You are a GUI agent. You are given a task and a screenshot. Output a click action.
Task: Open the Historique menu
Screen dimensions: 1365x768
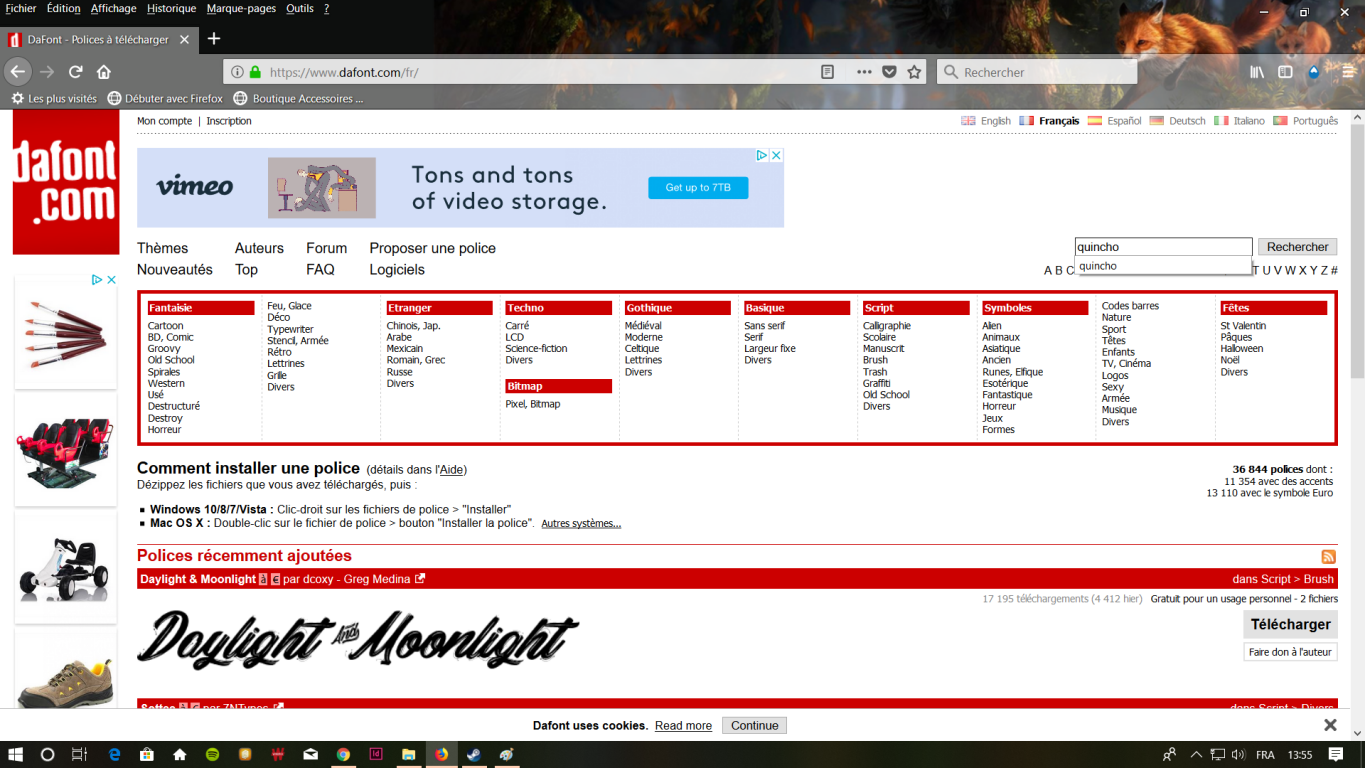click(171, 8)
